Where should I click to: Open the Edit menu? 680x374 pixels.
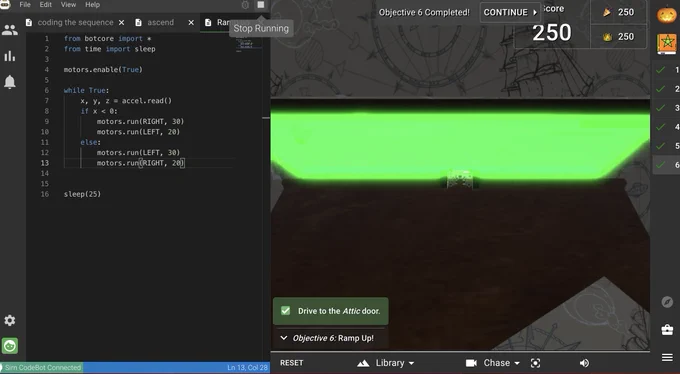[46, 5]
